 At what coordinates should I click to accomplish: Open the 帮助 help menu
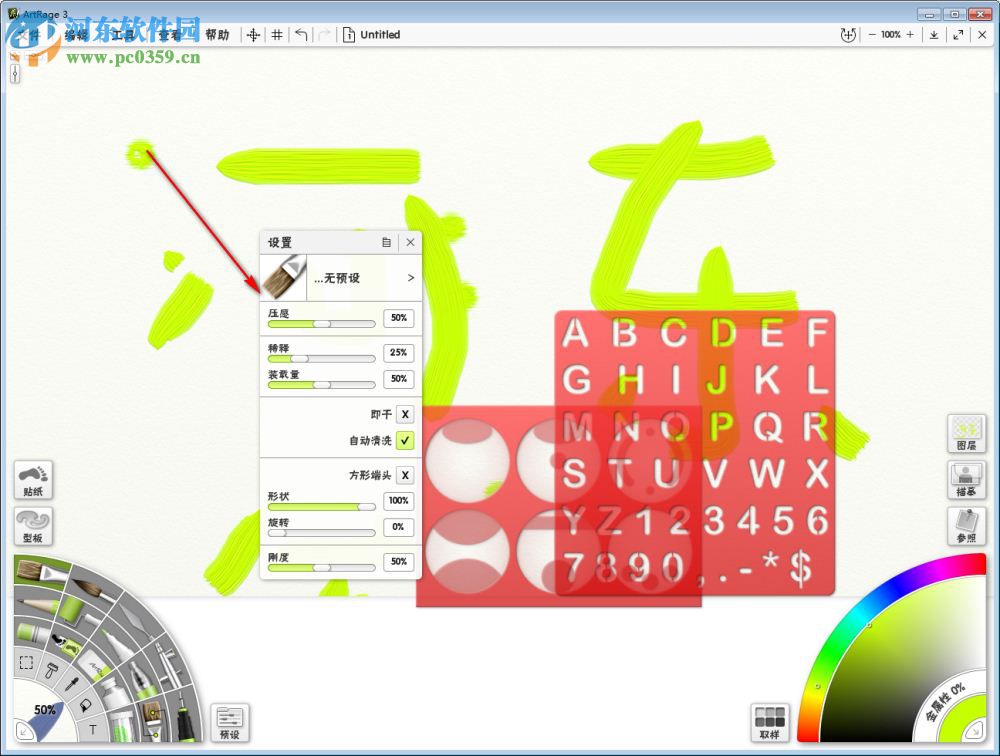219,34
